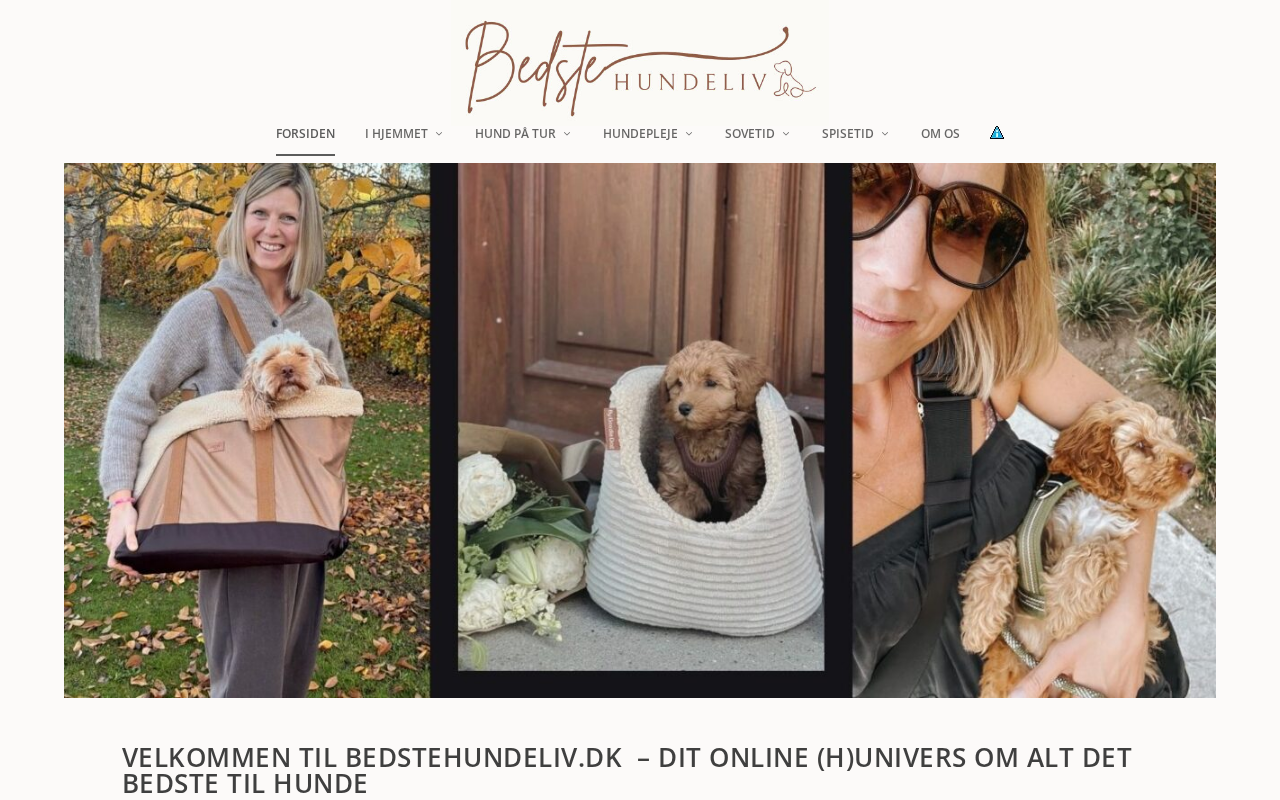
Task: Click the dog illustration in the site logo
Action: coord(794,79)
